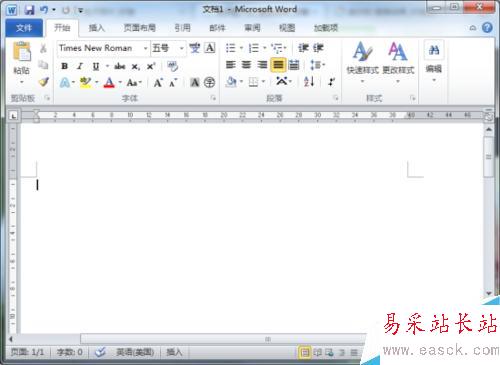500x365 pixels.
Task: Decrease paragraph indent
Action: (303, 48)
